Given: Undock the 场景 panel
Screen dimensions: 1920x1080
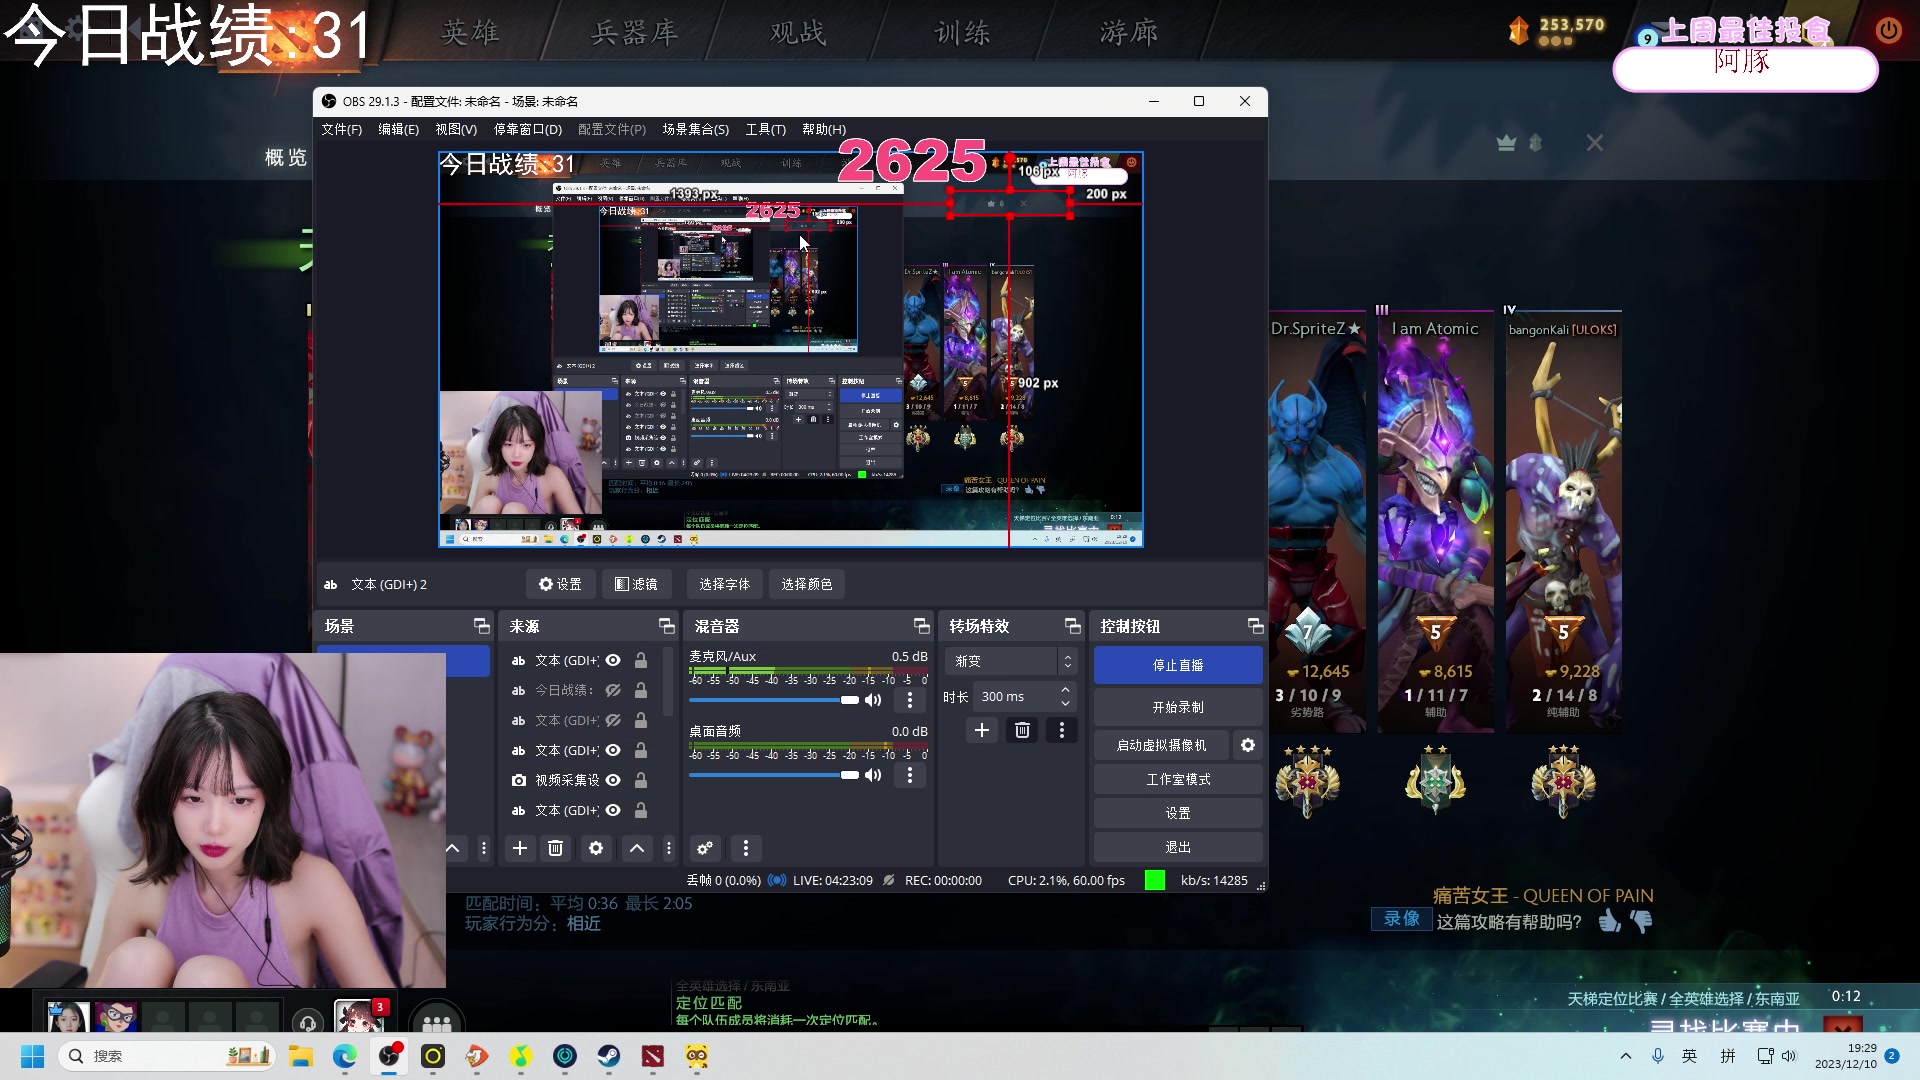Looking at the screenshot, I should [x=482, y=626].
